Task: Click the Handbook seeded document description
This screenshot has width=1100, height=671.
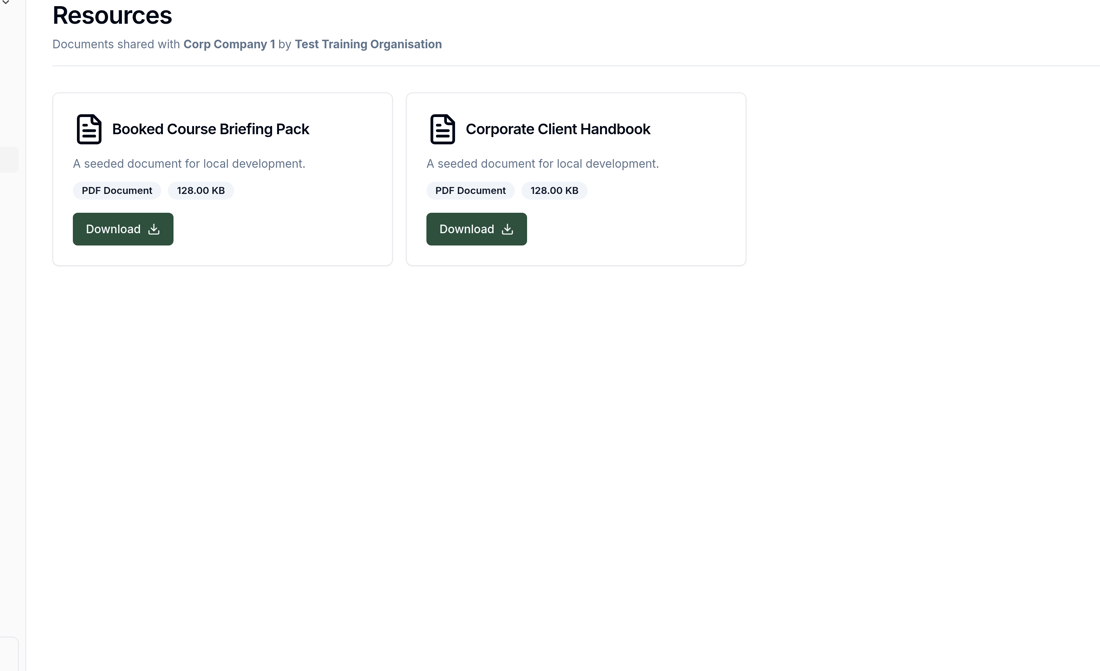Action: 543,164
